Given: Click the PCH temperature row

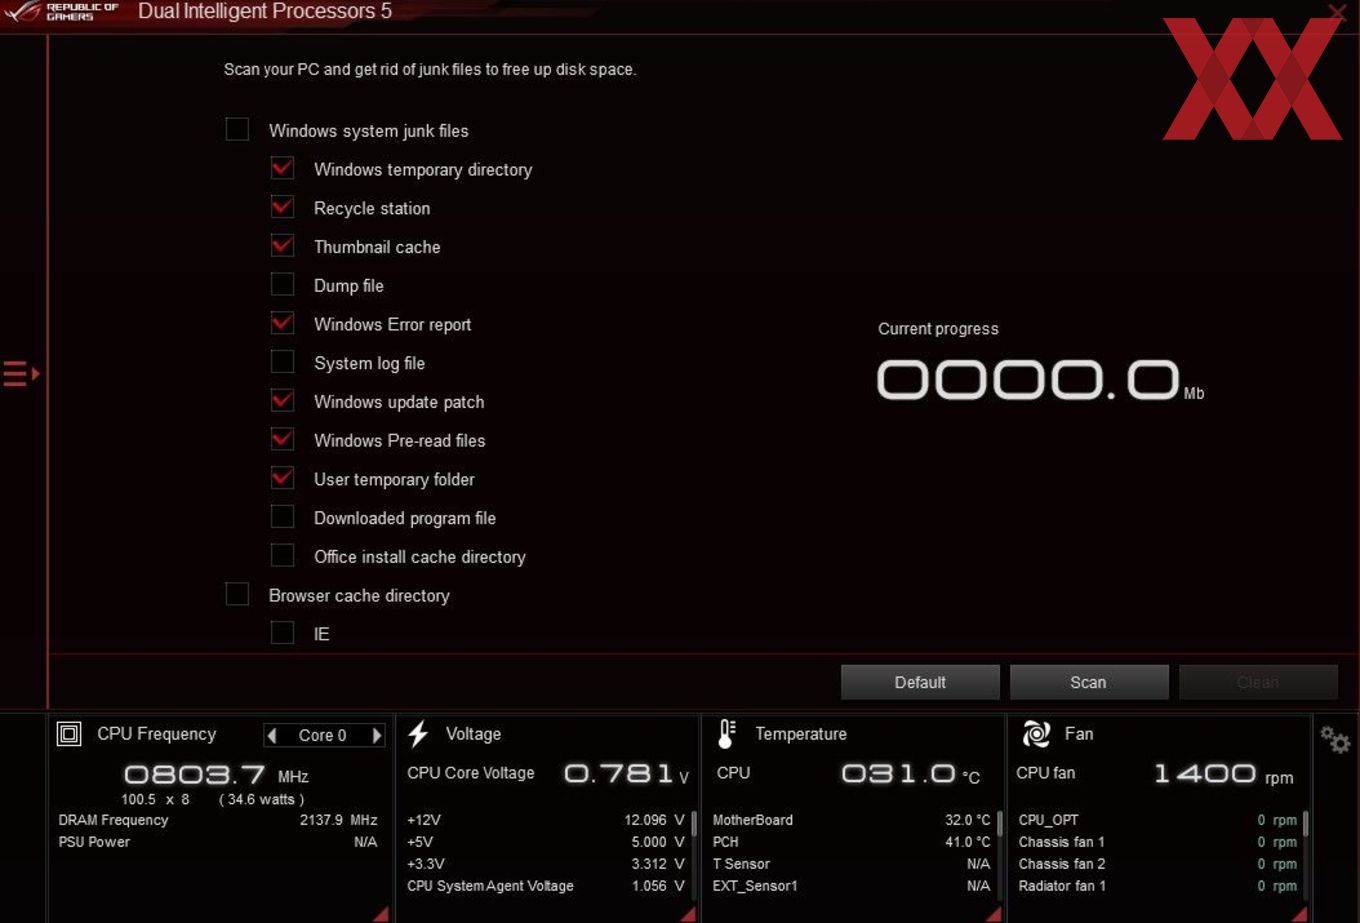Looking at the screenshot, I should (851, 842).
